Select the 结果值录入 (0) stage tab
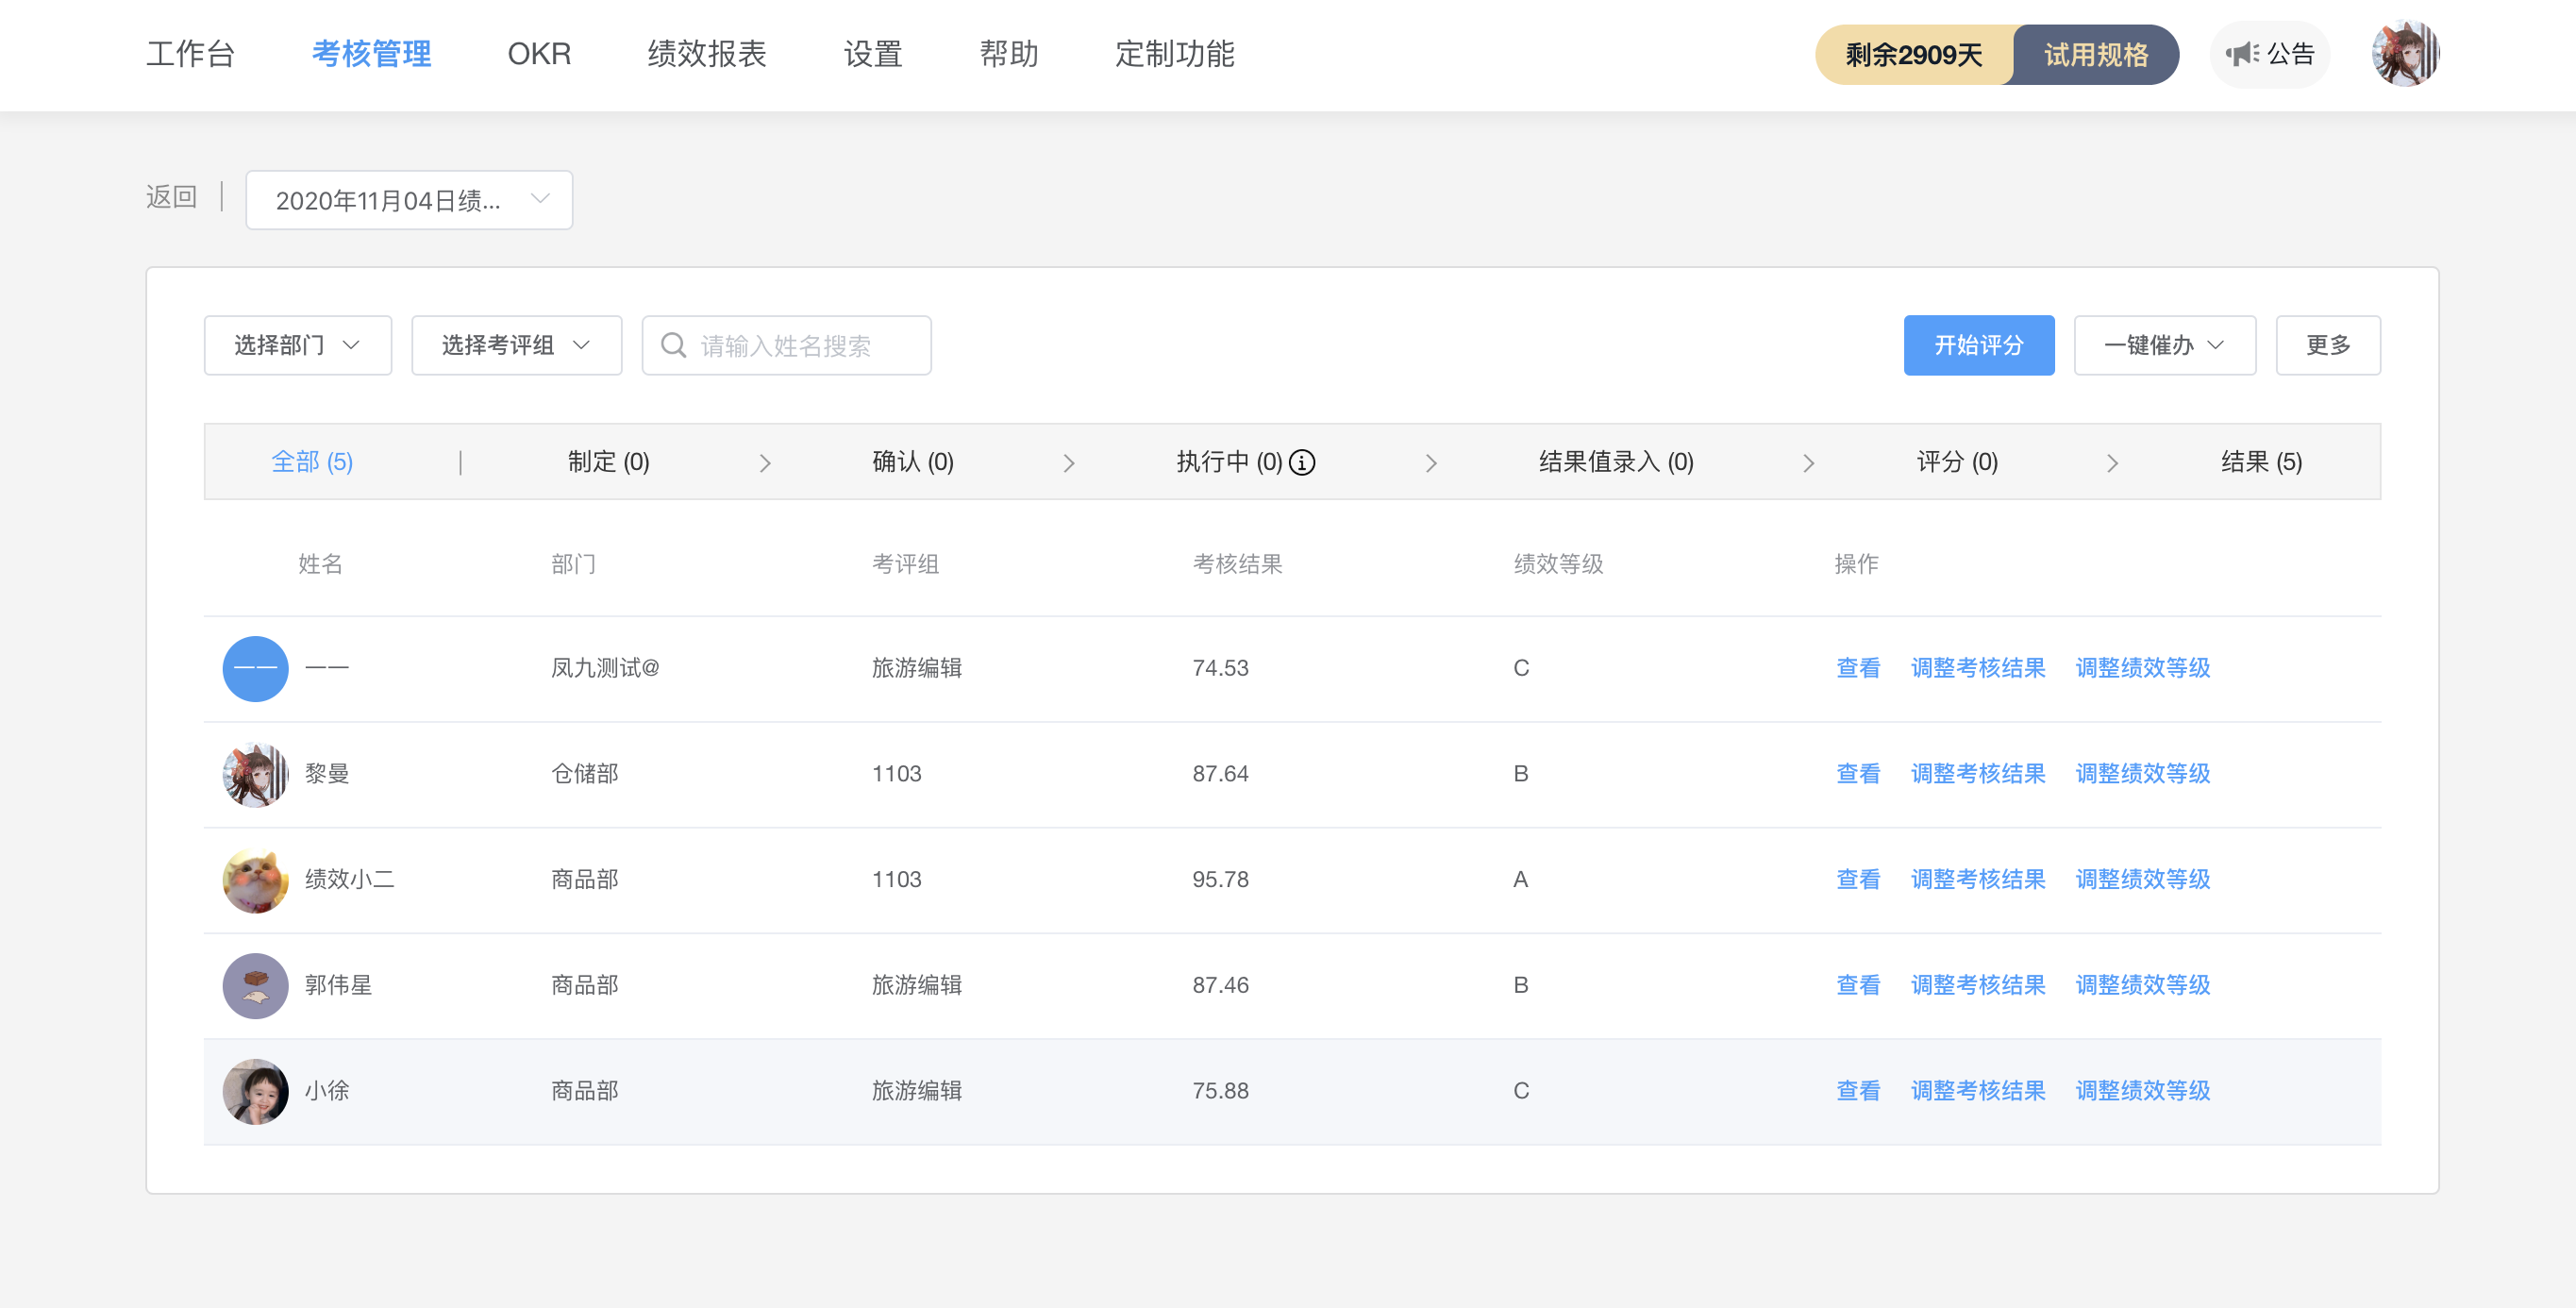 tap(1616, 462)
